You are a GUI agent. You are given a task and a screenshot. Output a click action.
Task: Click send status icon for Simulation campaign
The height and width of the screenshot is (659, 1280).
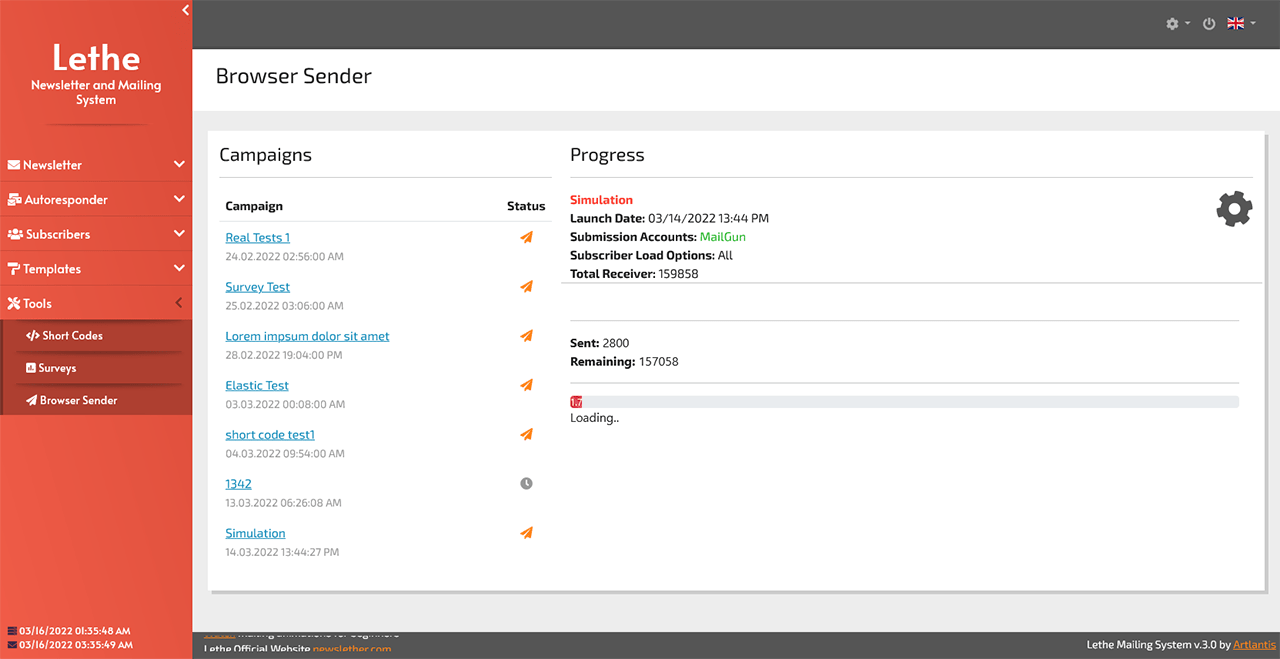click(x=526, y=533)
